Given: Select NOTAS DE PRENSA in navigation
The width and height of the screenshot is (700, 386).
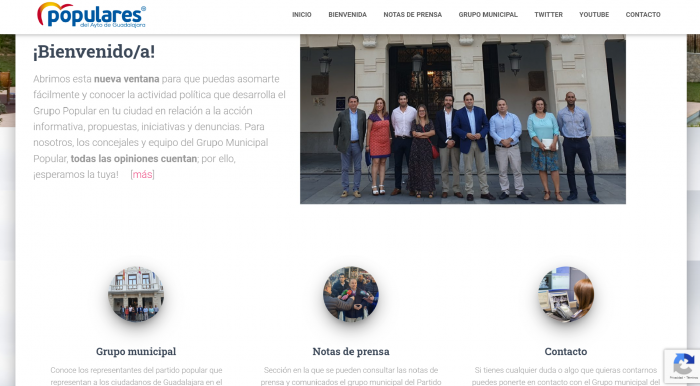Looking at the screenshot, I should (x=412, y=15).
